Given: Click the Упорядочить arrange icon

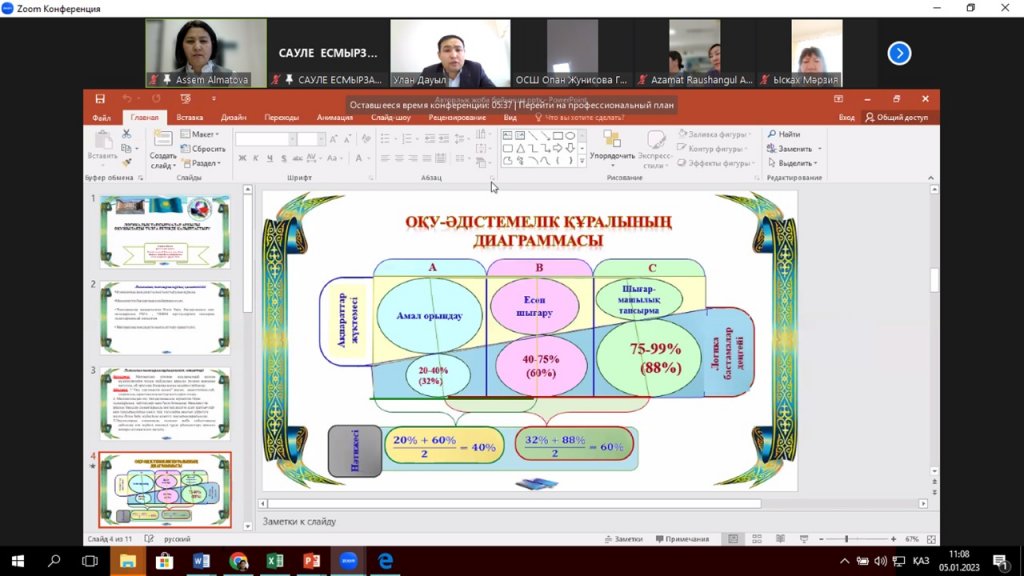Looking at the screenshot, I should (612, 139).
